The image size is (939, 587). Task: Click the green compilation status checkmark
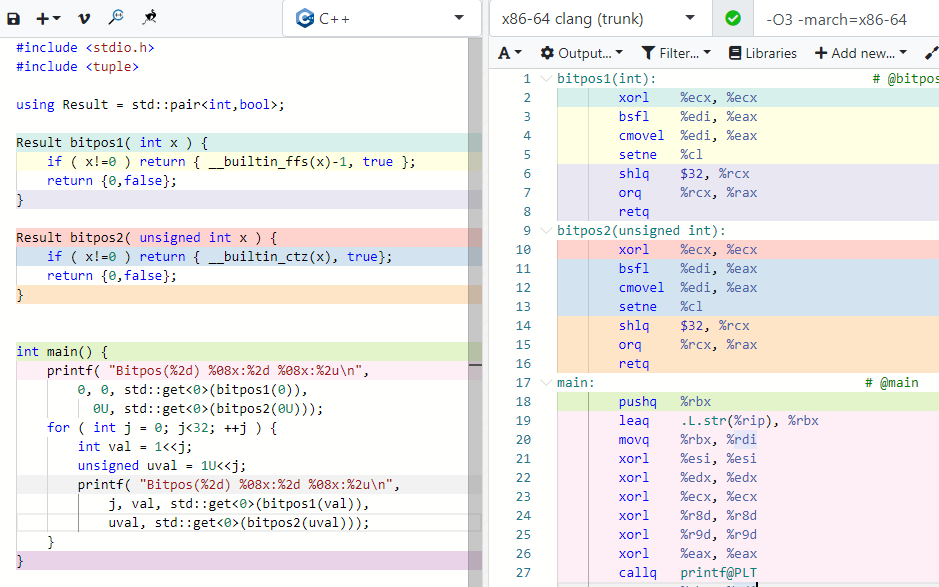click(x=732, y=19)
